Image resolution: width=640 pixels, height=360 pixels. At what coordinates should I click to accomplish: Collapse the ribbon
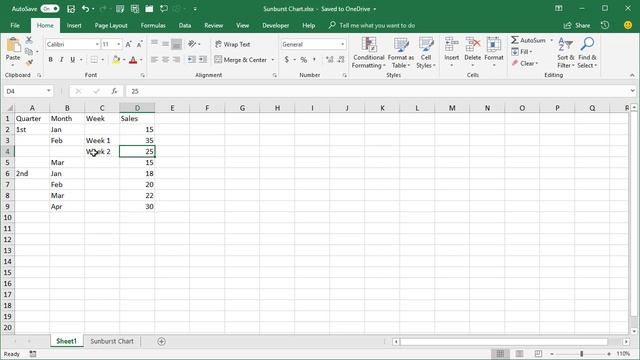click(x=632, y=75)
